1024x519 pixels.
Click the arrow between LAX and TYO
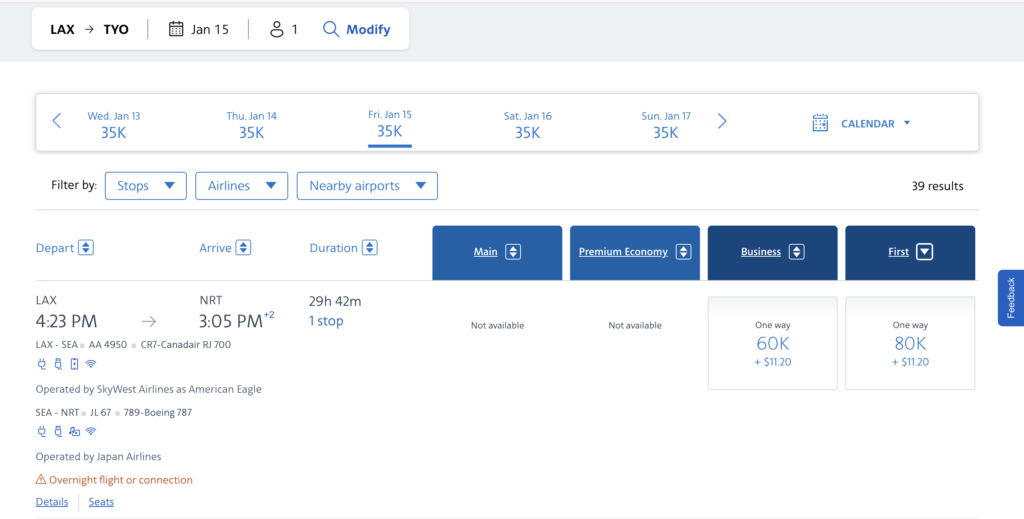(x=89, y=29)
